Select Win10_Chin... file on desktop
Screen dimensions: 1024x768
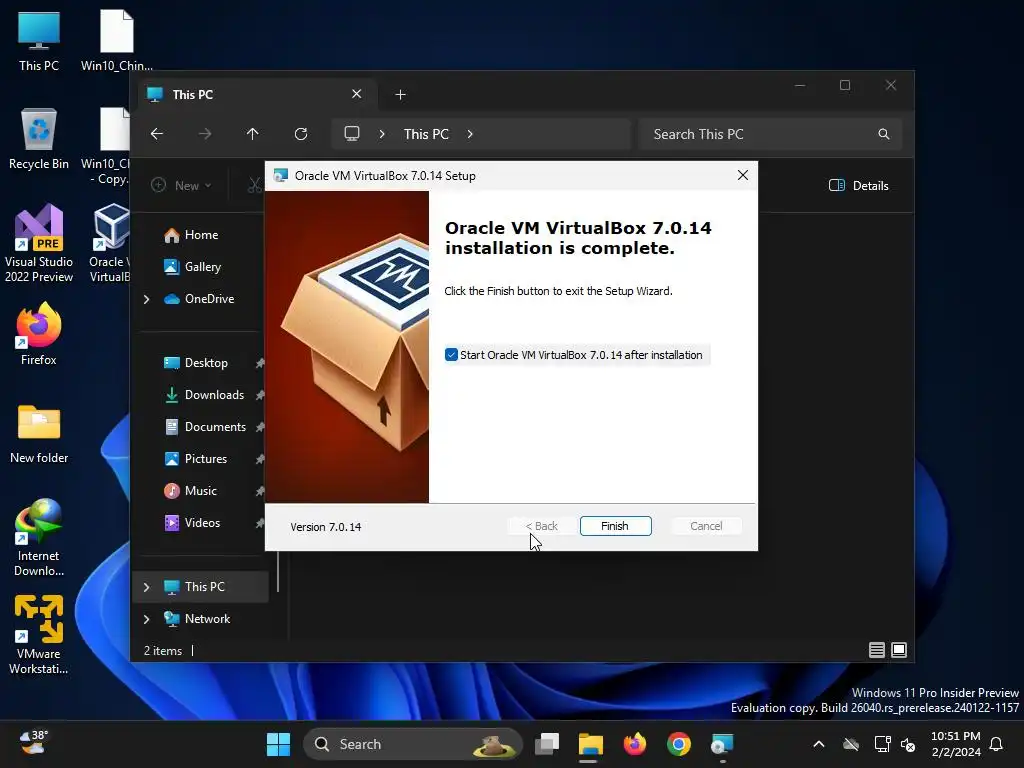coord(116,40)
